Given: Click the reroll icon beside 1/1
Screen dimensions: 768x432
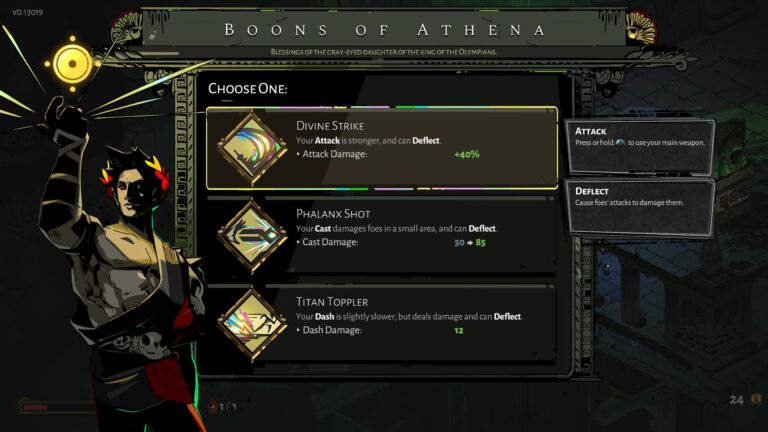Looking at the screenshot, I should [x=213, y=406].
